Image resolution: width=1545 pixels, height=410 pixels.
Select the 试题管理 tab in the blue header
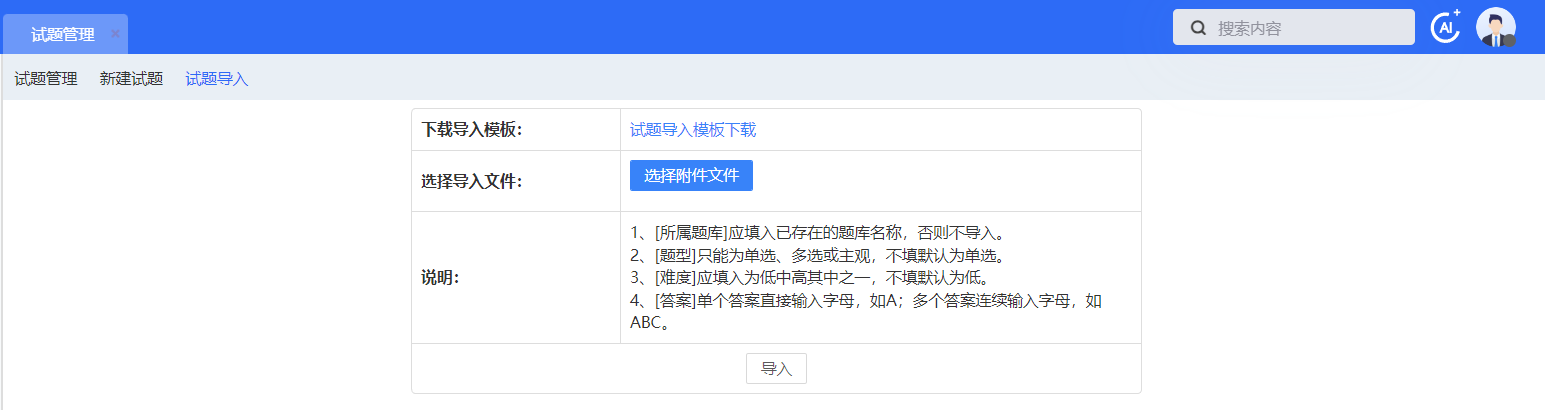tap(62, 35)
